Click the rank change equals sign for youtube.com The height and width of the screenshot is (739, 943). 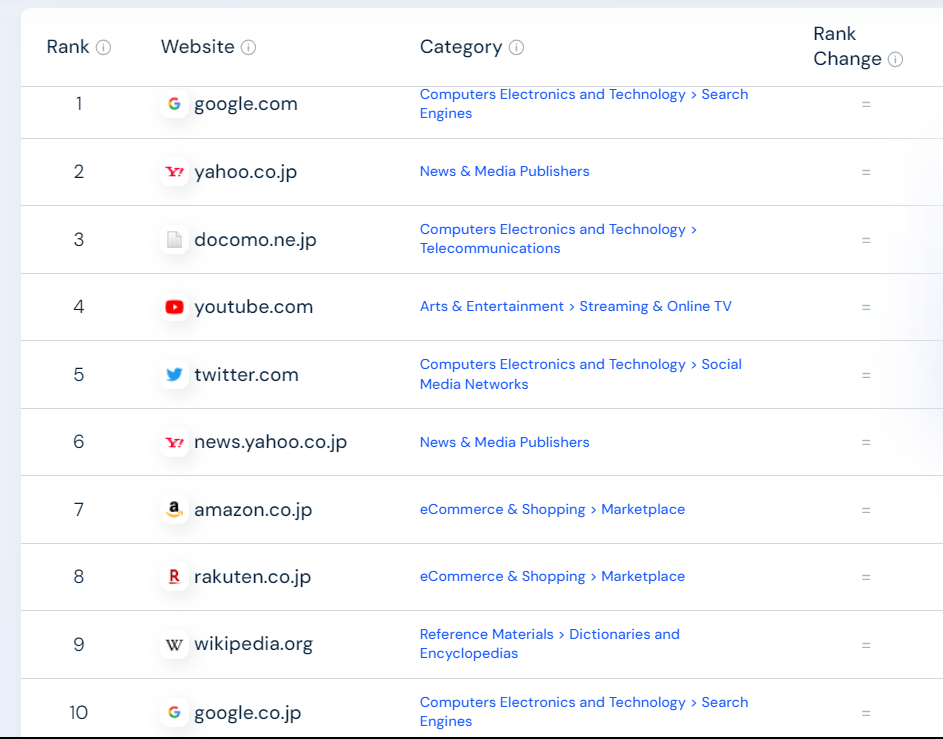point(866,308)
